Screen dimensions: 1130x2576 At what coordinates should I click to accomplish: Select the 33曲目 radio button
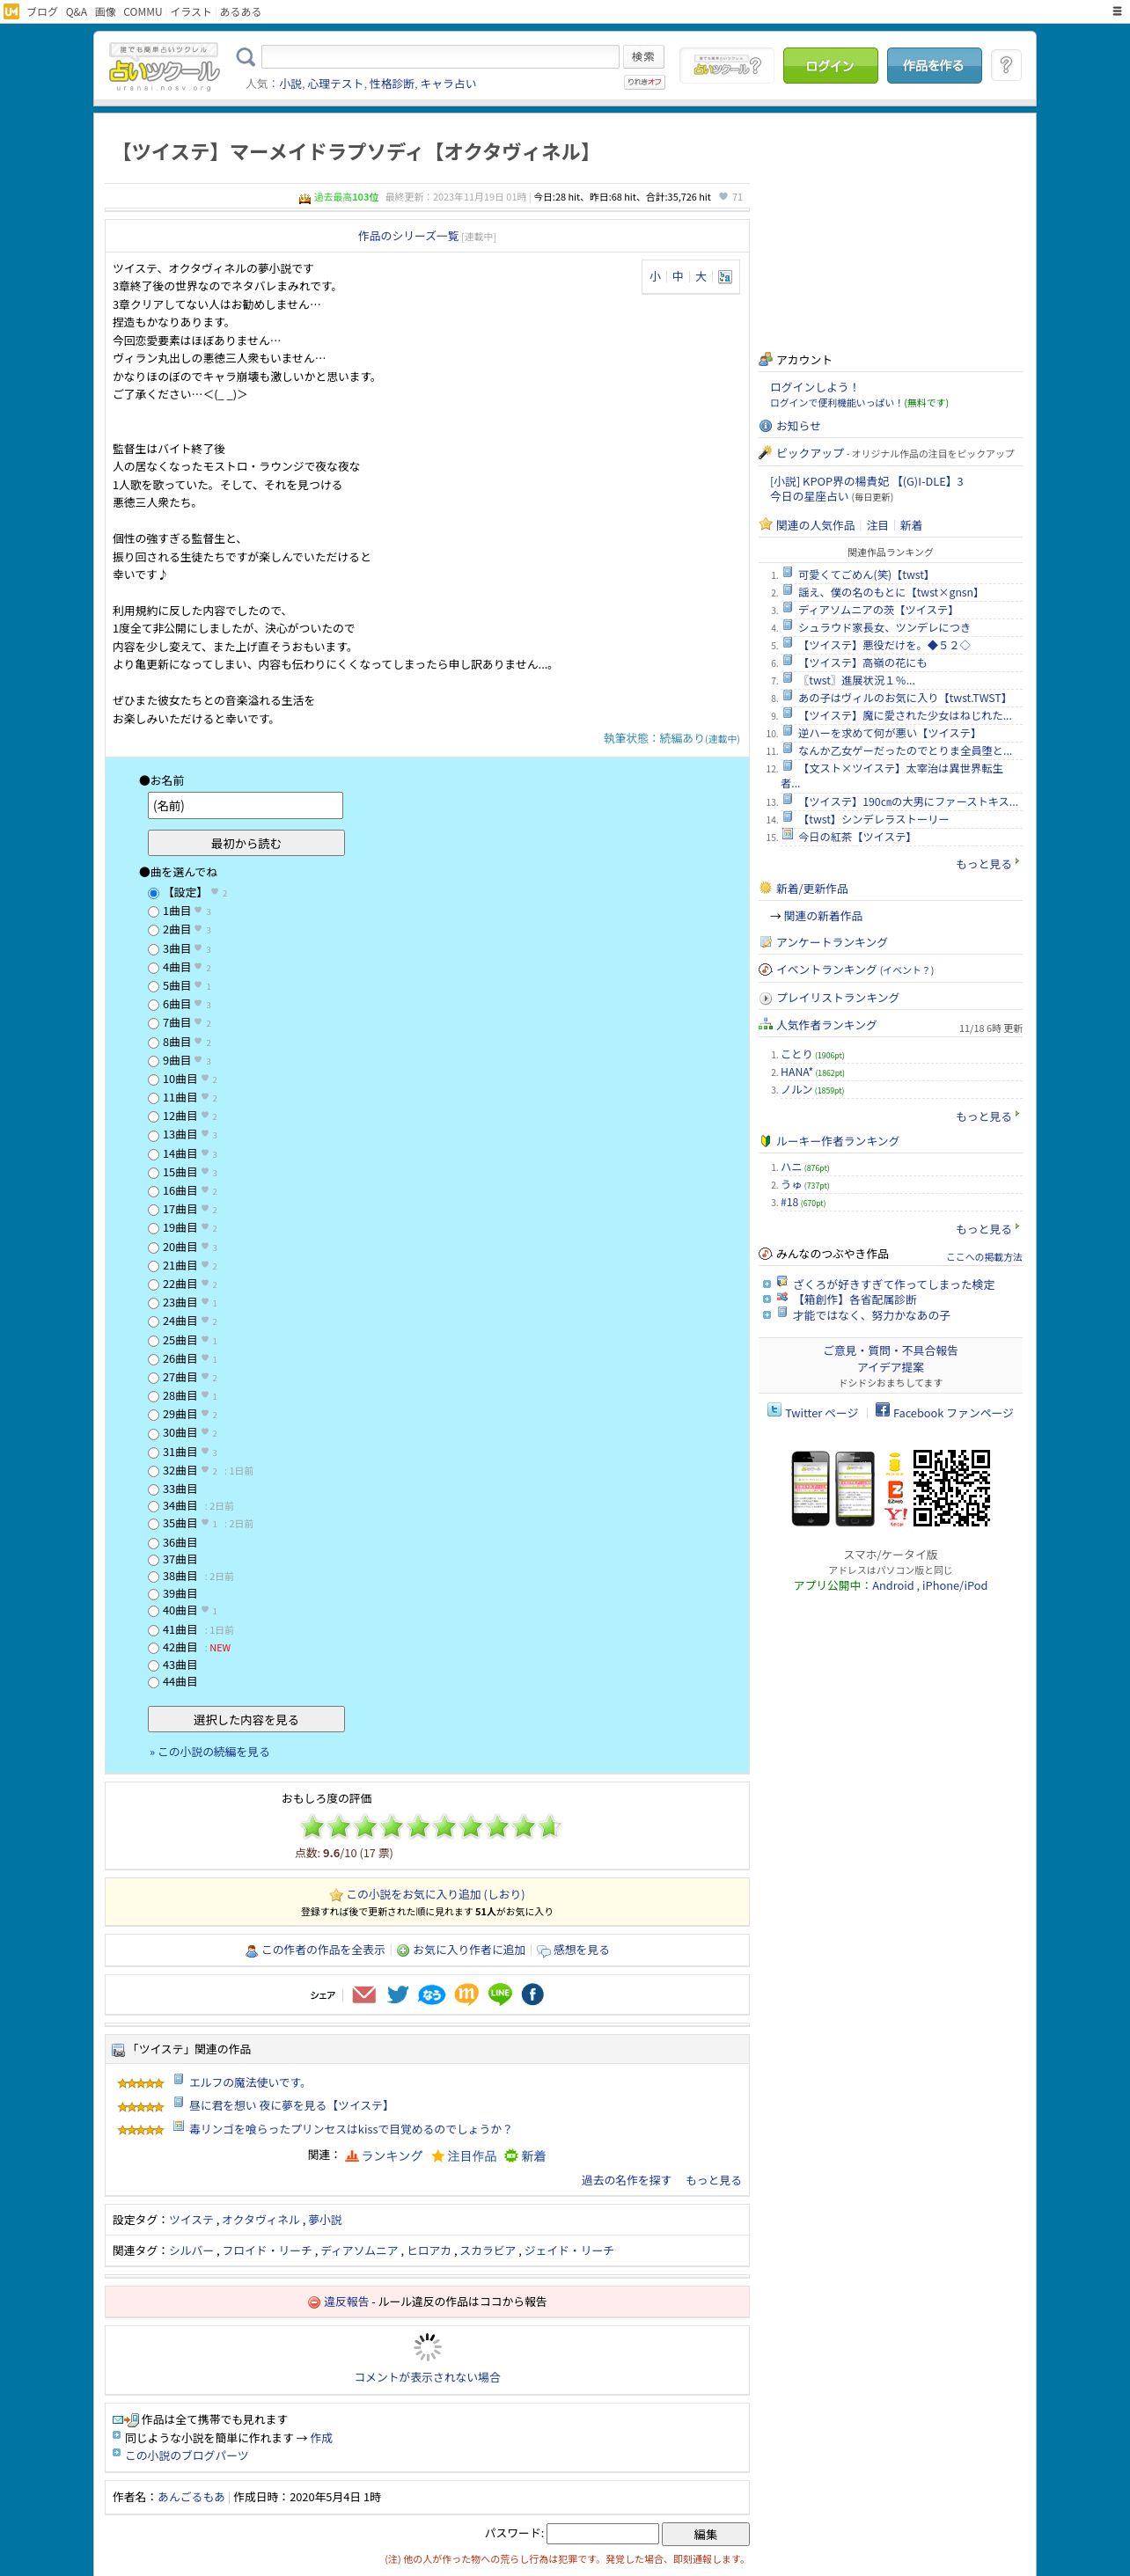point(153,1490)
